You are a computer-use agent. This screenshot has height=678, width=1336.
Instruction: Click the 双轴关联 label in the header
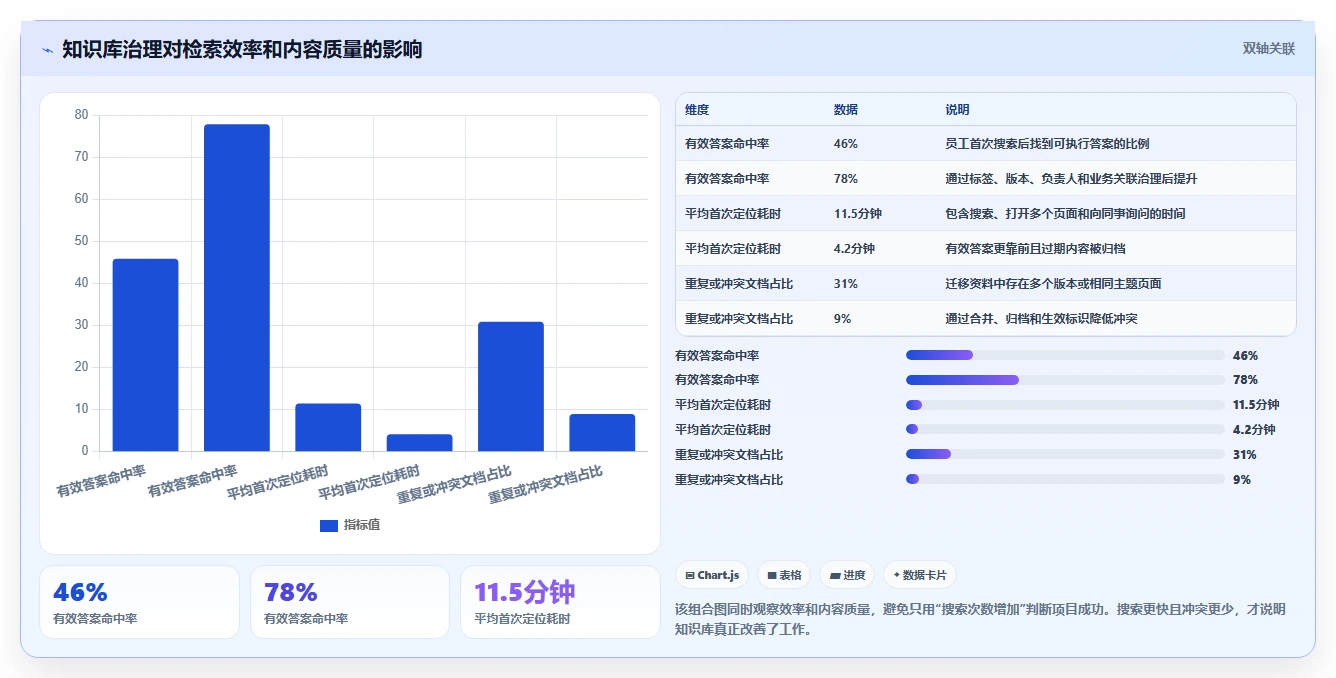1268,48
